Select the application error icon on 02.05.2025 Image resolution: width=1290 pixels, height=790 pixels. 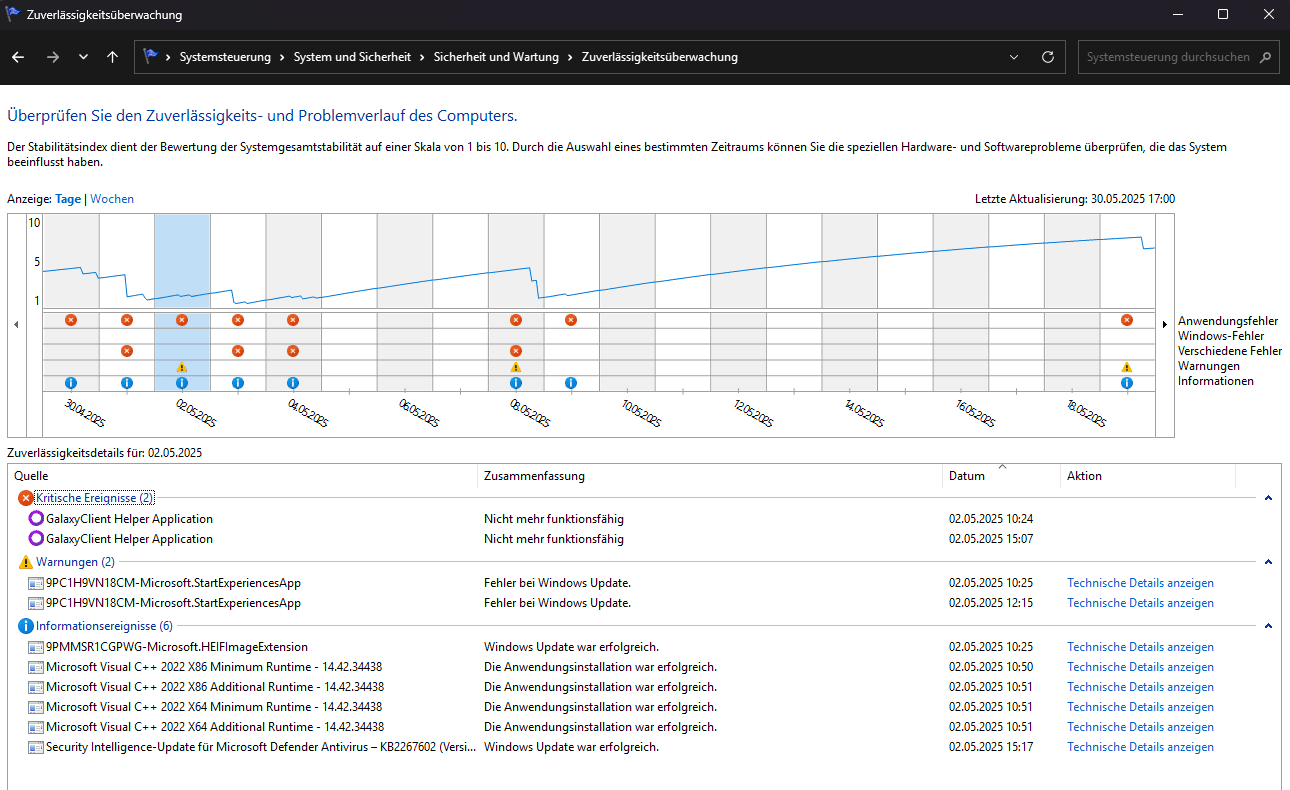[182, 320]
